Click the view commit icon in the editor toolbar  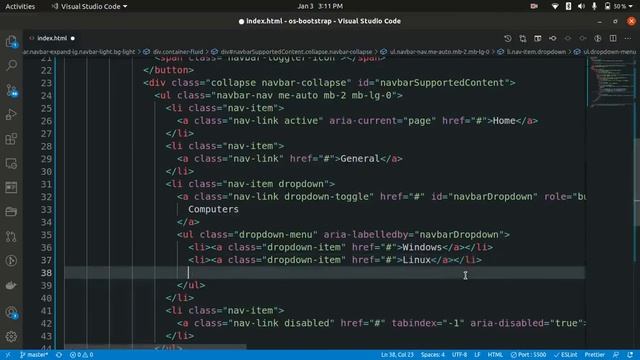pyautogui.click(x=553, y=38)
